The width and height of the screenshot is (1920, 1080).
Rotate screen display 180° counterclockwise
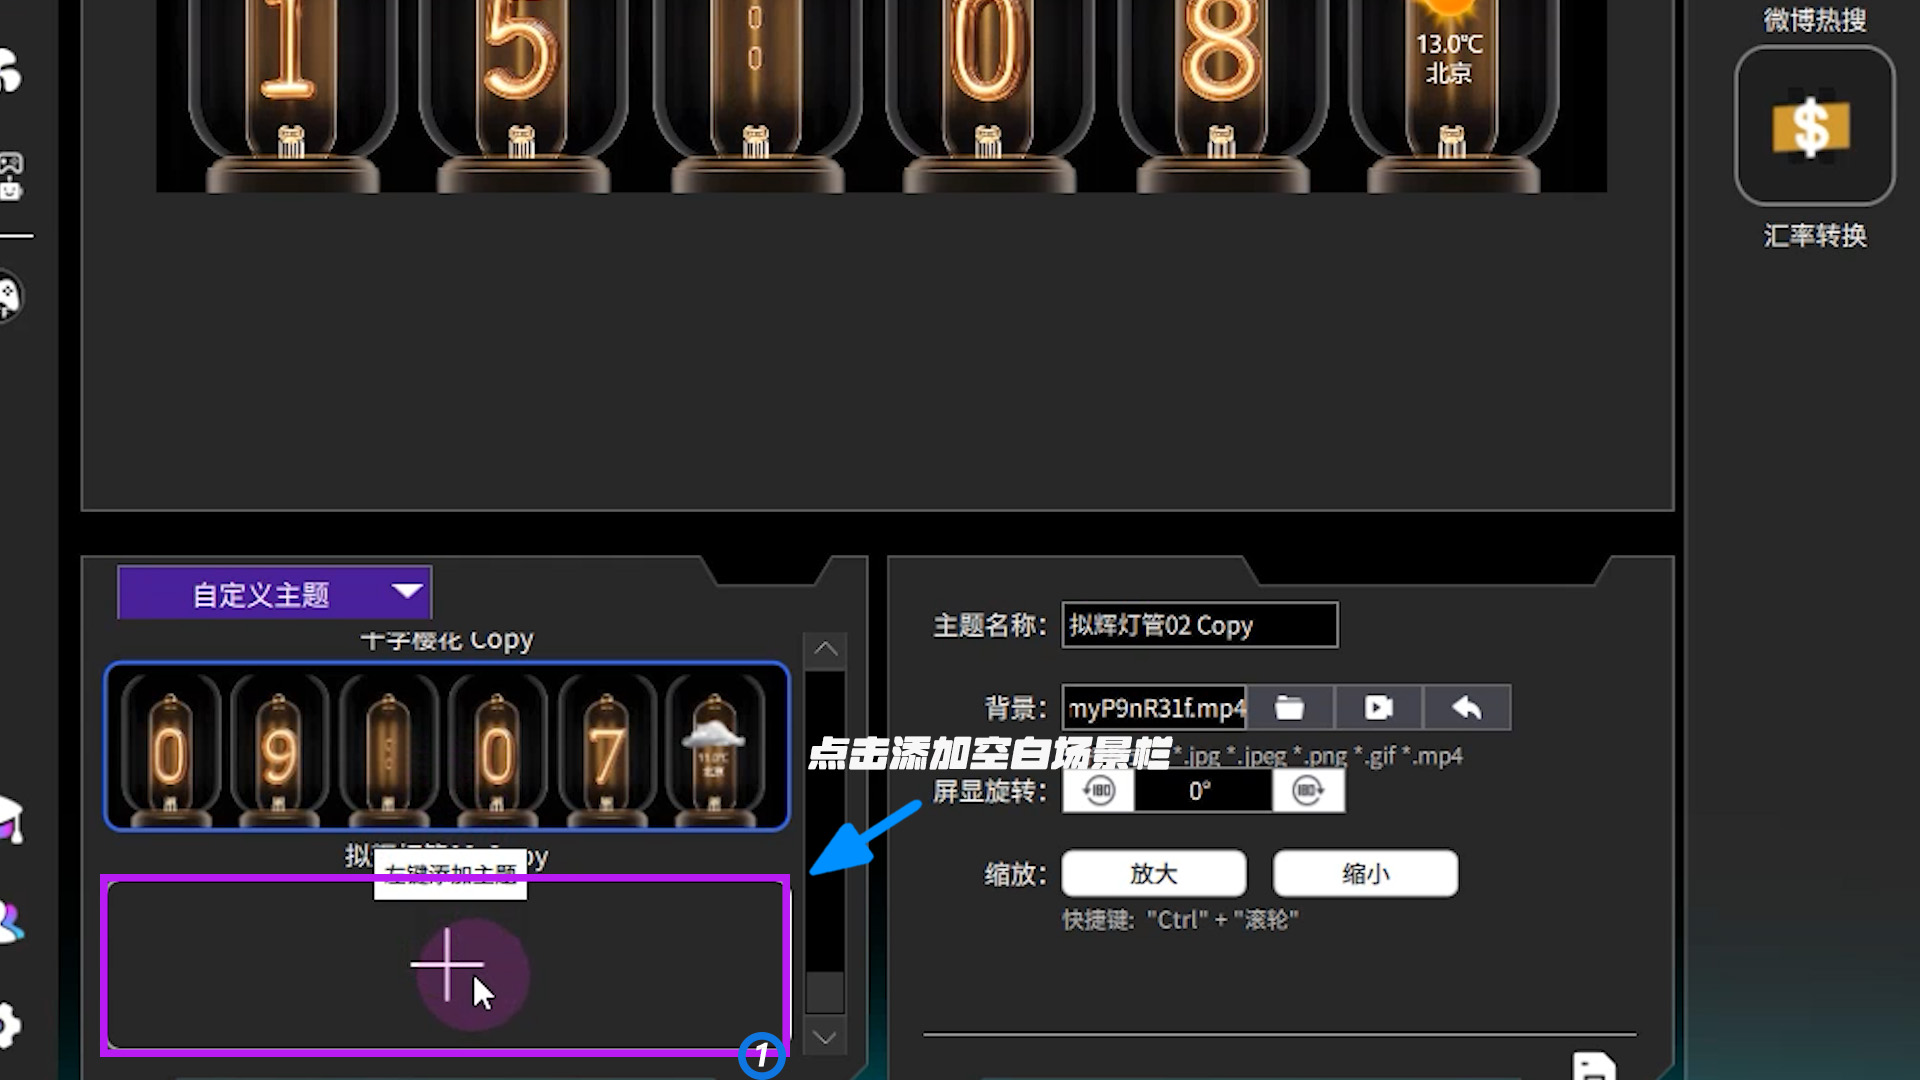click(x=1097, y=791)
